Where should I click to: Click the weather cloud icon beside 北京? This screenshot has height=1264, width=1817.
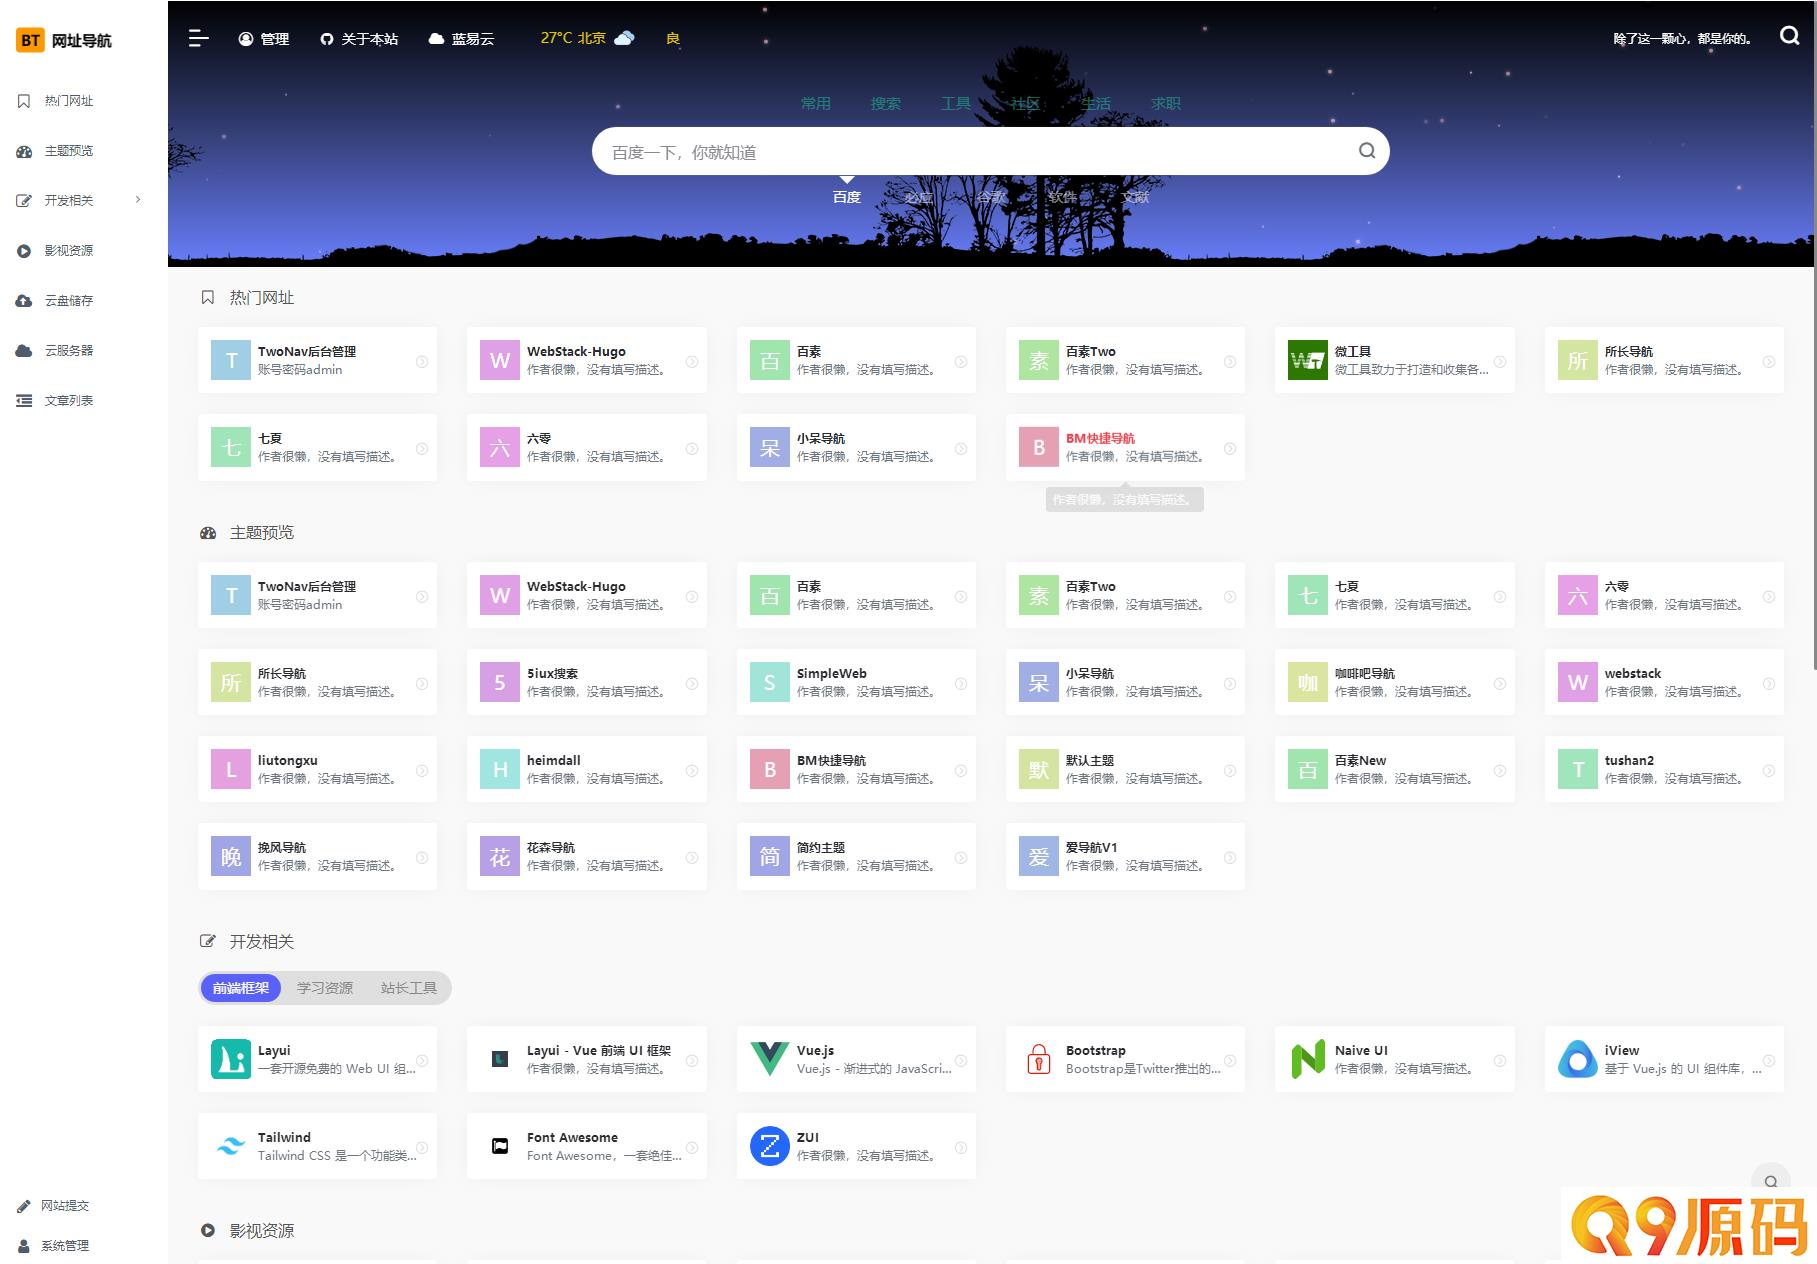pos(624,38)
